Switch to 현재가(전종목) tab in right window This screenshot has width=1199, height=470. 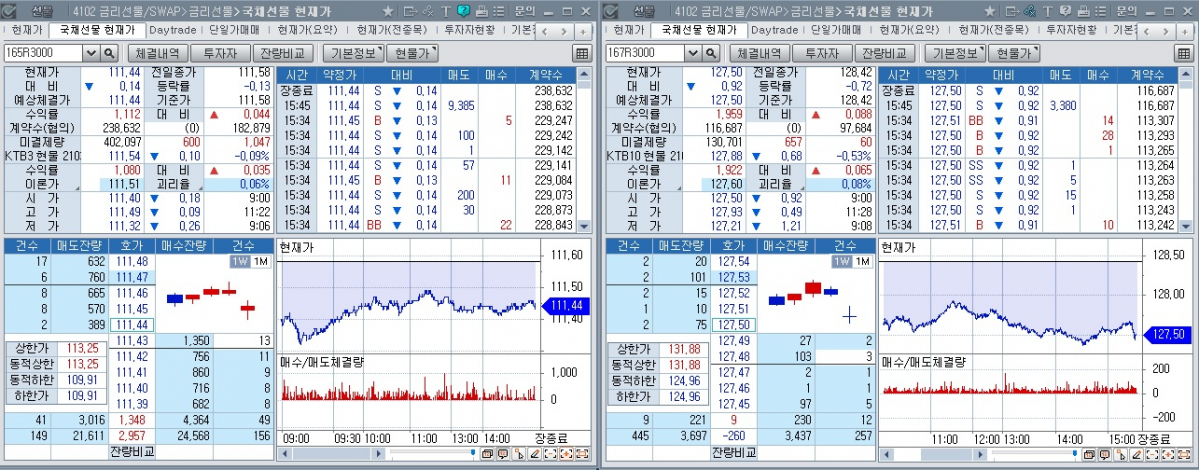[x=993, y=31]
